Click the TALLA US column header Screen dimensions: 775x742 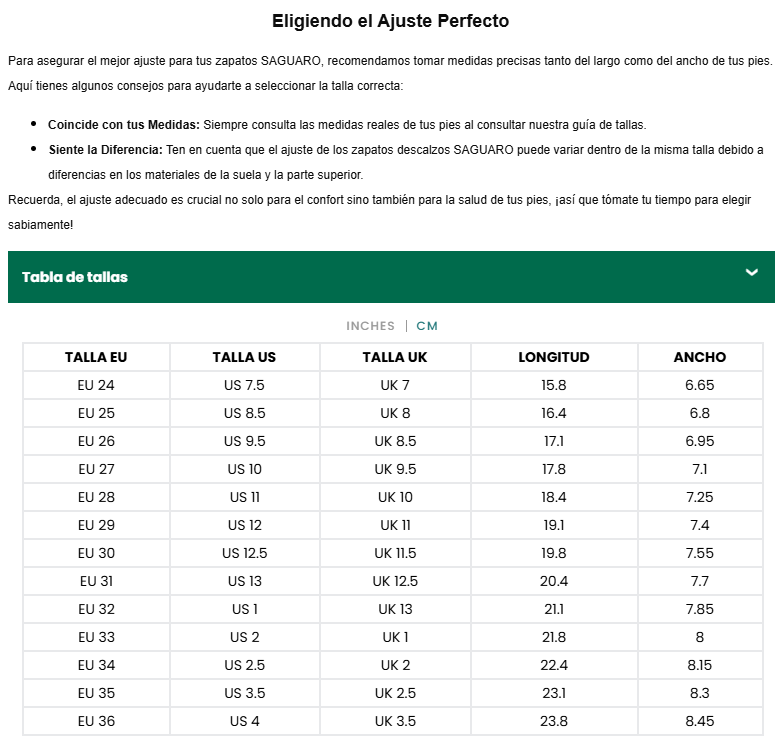244,357
